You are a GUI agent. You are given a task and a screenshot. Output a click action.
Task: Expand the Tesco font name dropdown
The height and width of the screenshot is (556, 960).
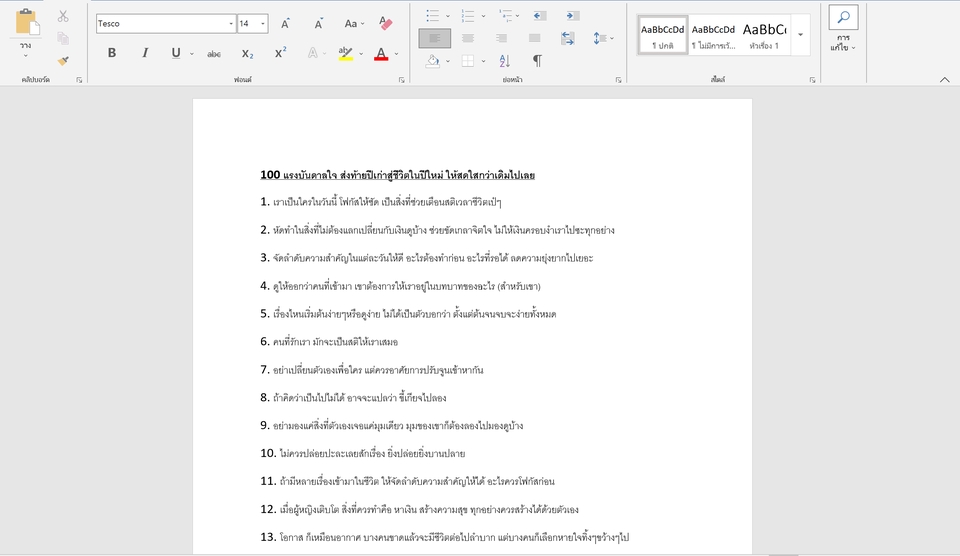(231, 24)
